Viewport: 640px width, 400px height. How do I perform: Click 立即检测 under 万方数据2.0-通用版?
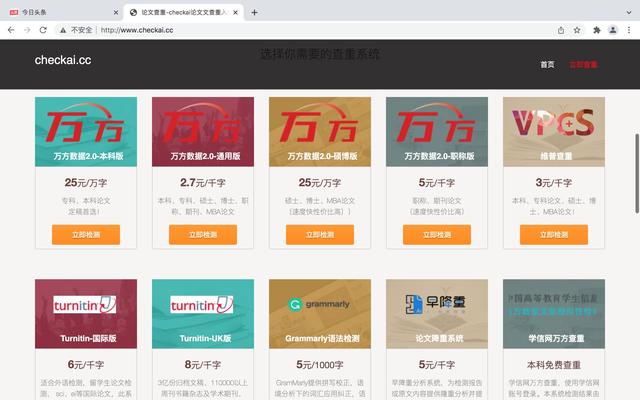[x=203, y=235]
